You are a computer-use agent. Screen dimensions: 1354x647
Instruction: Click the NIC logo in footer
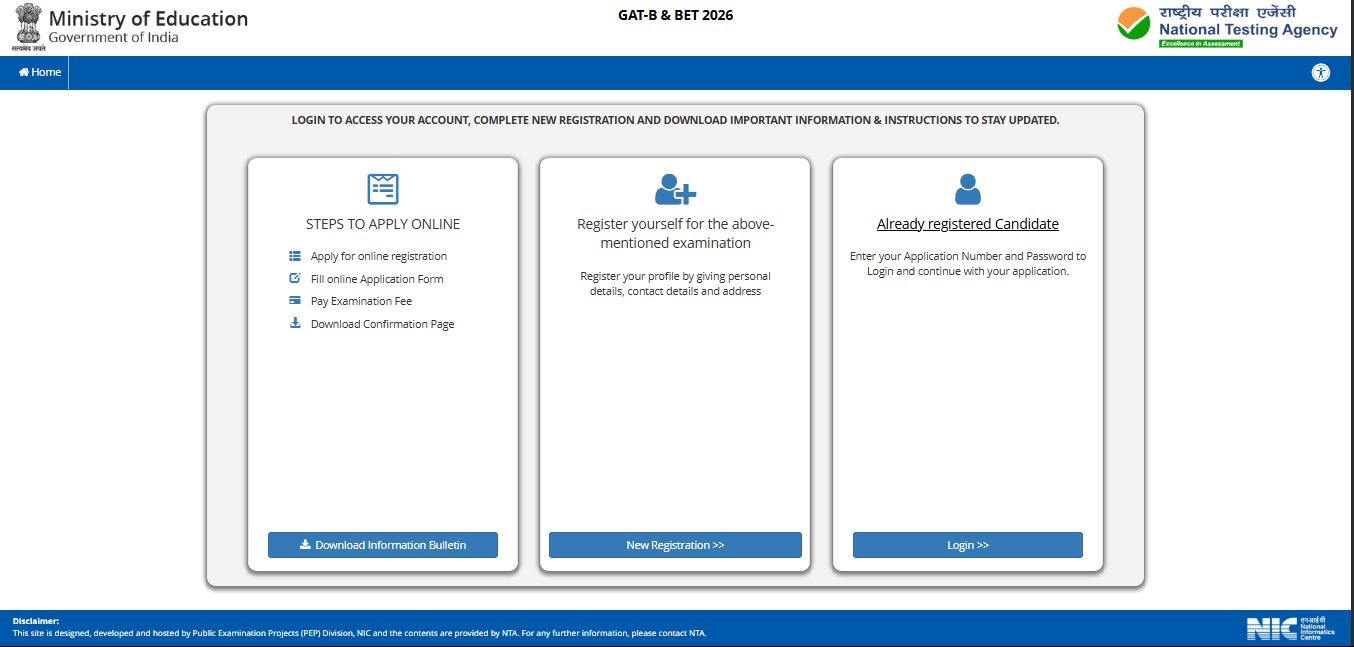(x=1290, y=628)
